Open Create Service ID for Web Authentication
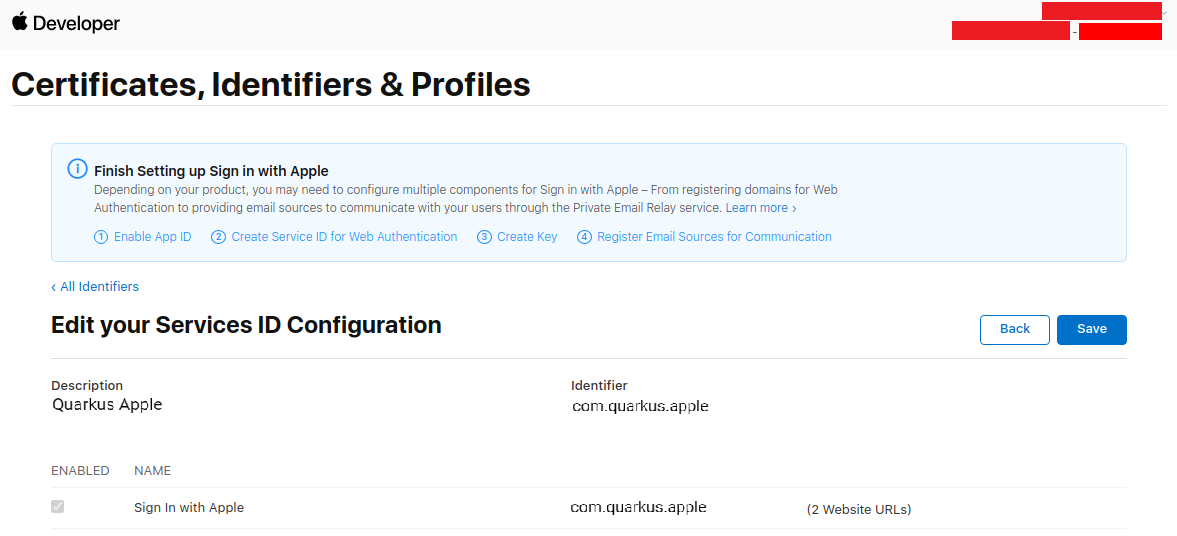Screen dimensions: 1177x536 (x=344, y=236)
